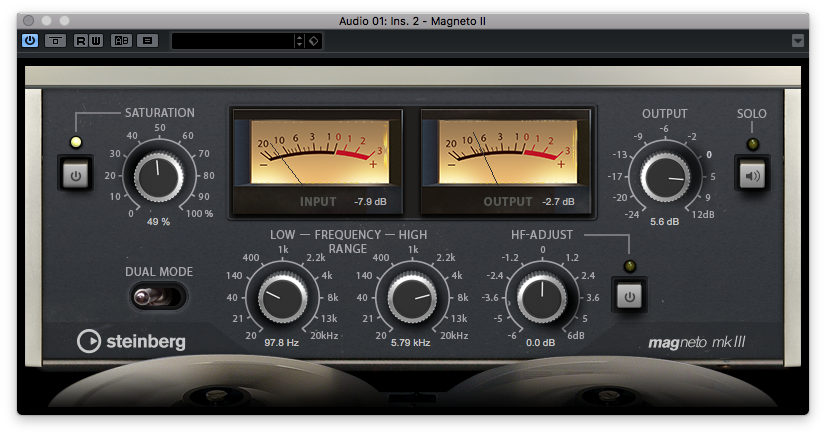Image resolution: width=826 pixels, height=436 pixels.
Task: Click the magneto mk III logo
Action: pos(696,342)
